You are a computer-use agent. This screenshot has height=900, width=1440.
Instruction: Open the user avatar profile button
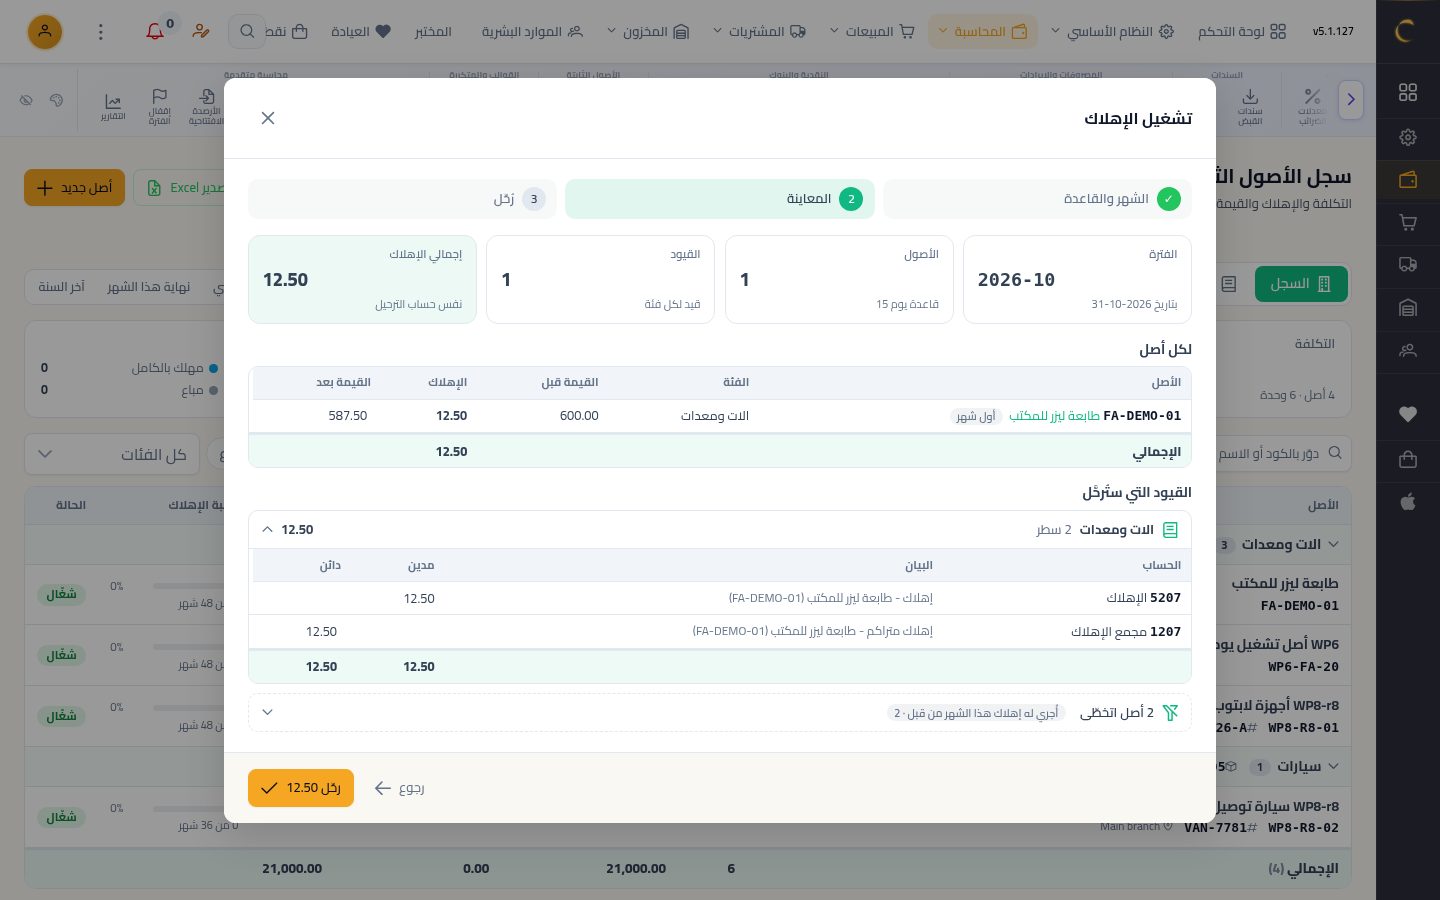[x=44, y=32]
